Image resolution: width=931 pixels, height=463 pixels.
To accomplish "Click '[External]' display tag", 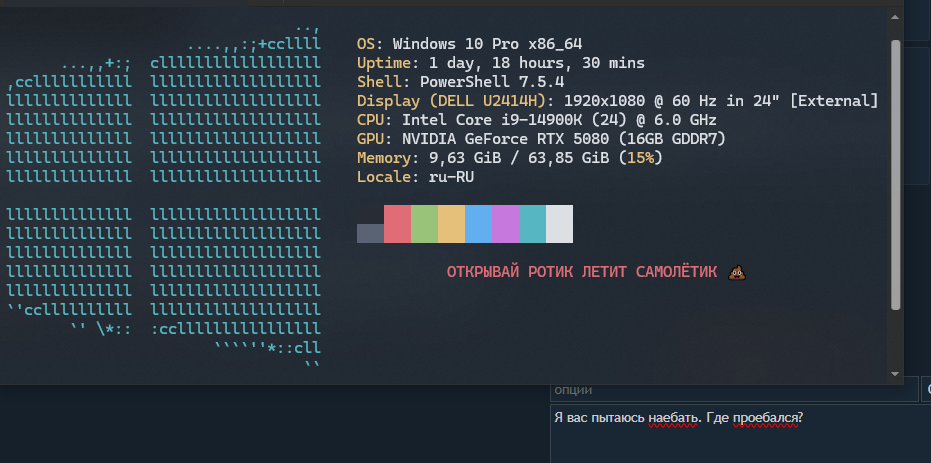I will click(x=834, y=101).
